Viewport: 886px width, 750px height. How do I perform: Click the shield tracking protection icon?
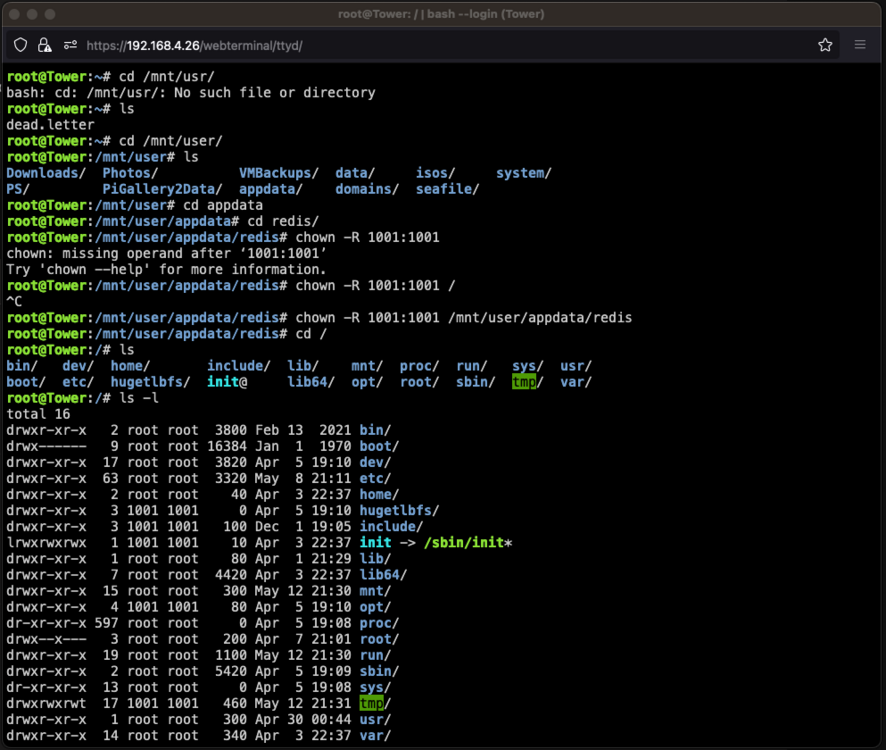coord(20,45)
